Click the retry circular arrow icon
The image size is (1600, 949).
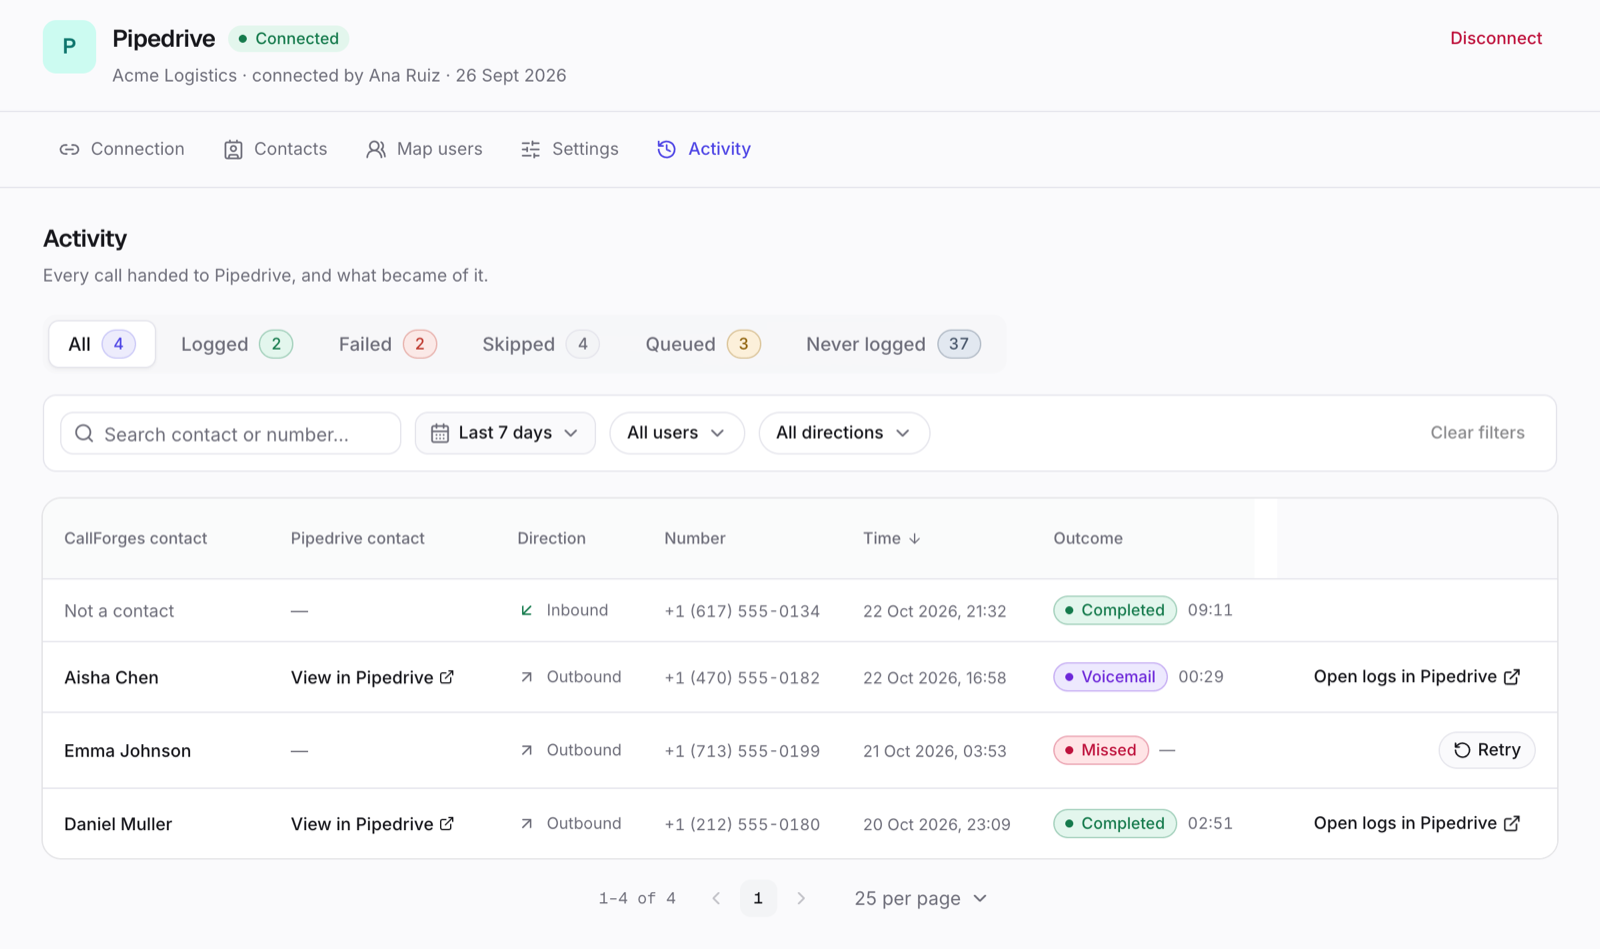tap(1462, 750)
